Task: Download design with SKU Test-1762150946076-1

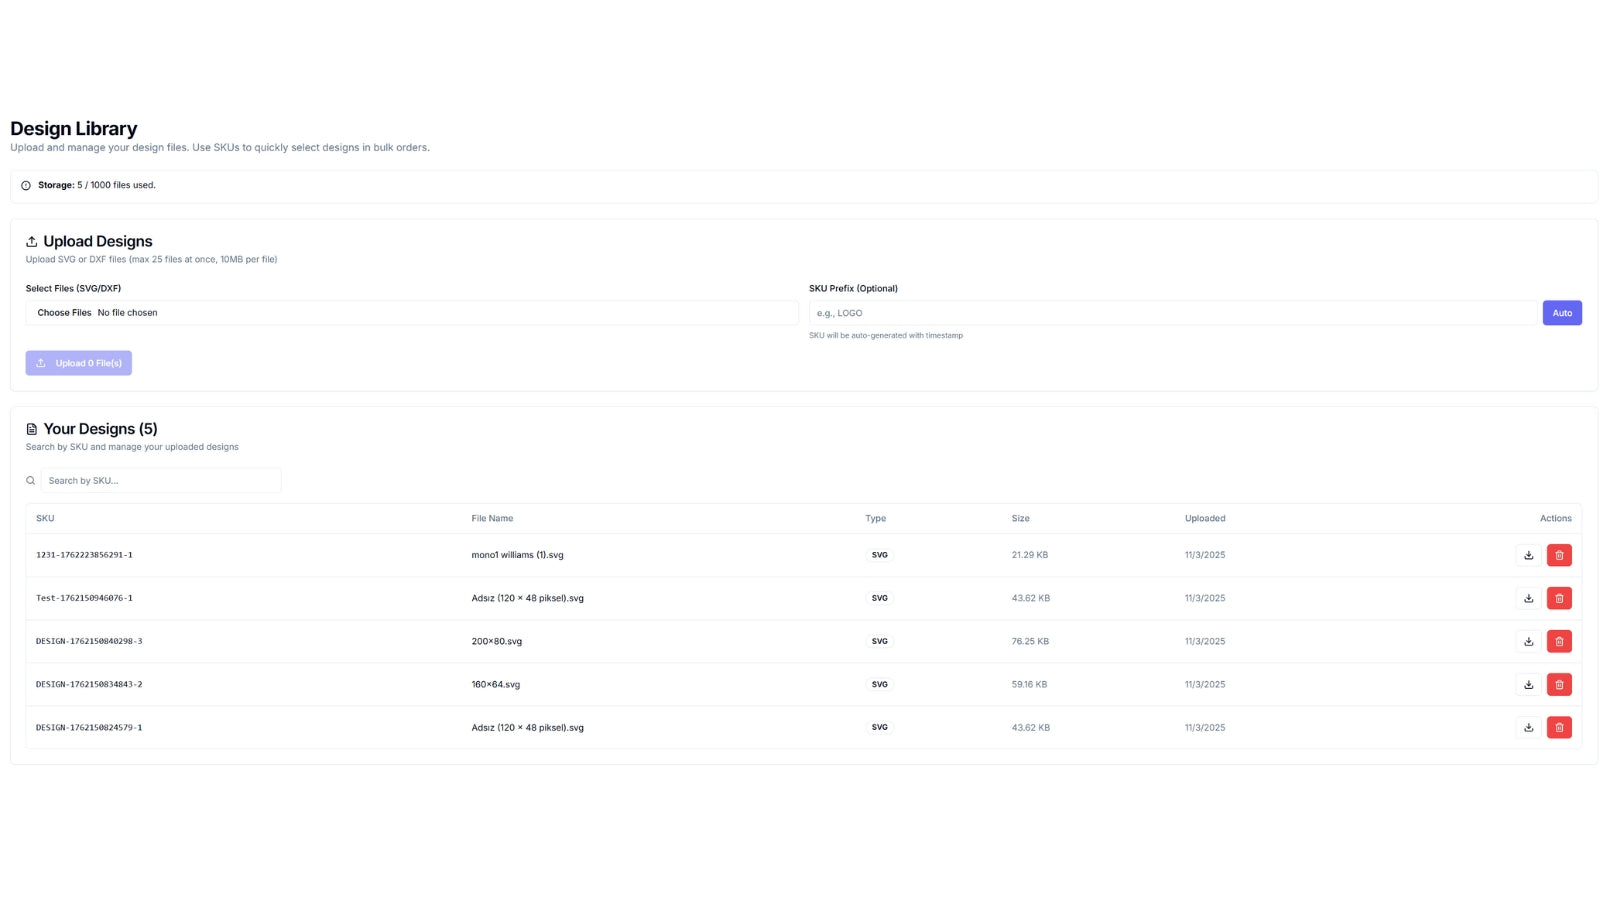Action: [x=1528, y=598]
